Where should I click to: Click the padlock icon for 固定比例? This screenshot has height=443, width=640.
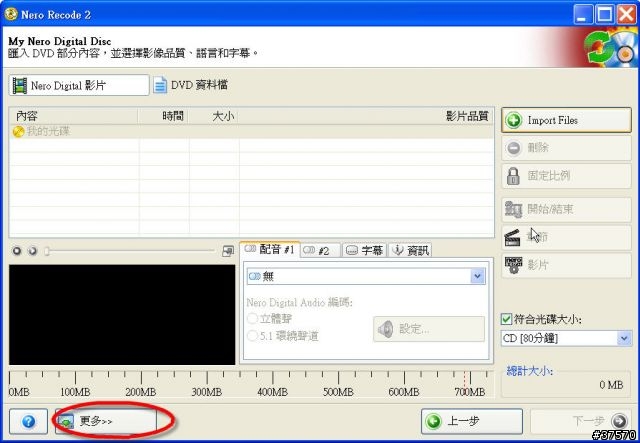513,176
